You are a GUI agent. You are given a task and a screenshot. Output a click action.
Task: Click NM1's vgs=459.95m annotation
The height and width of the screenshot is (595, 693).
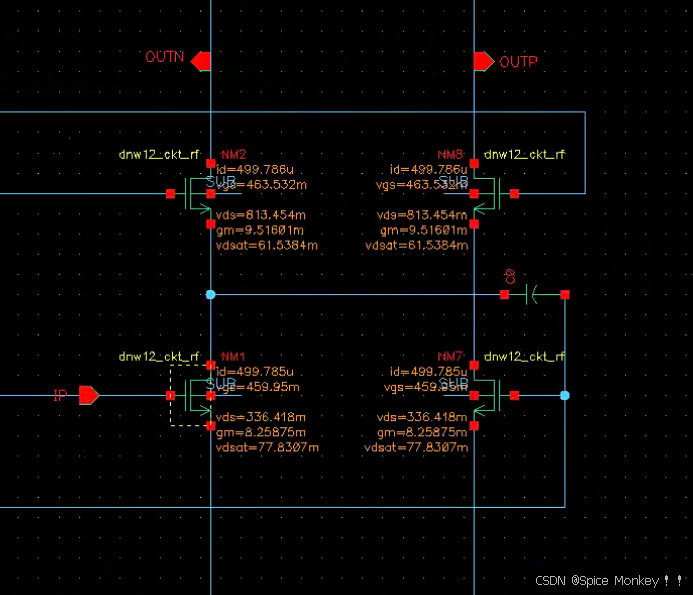point(258,387)
